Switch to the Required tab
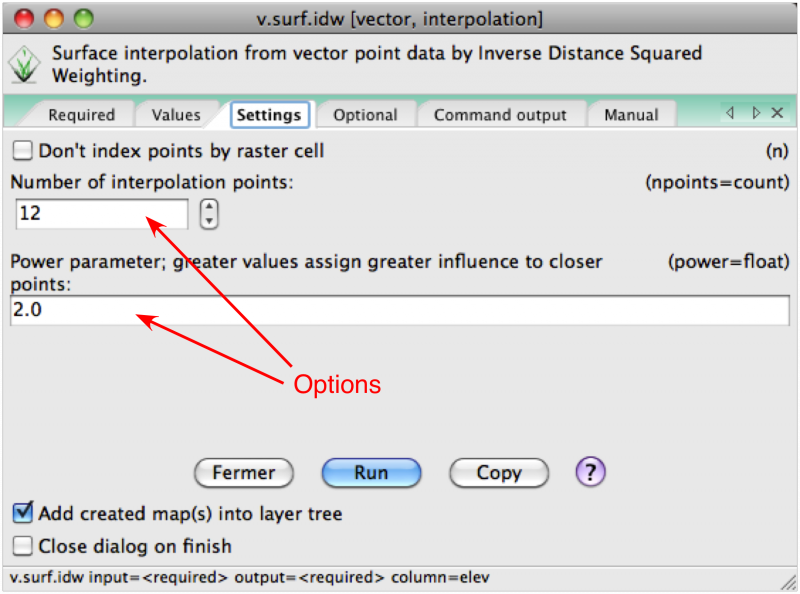This screenshot has width=800, height=594. [x=81, y=115]
